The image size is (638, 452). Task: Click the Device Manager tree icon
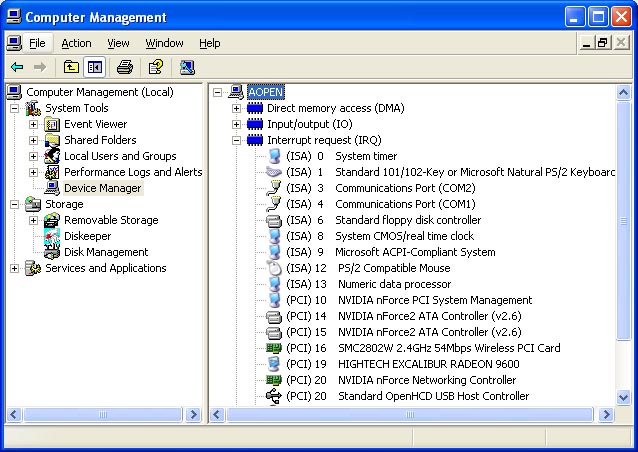pyautogui.click(x=52, y=188)
